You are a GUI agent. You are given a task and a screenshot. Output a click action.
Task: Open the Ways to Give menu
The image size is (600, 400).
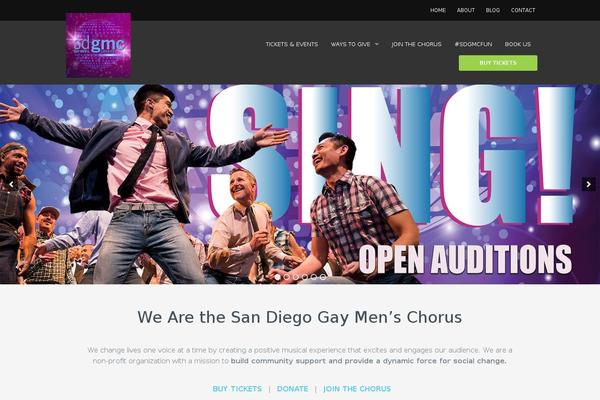coord(351,44)
